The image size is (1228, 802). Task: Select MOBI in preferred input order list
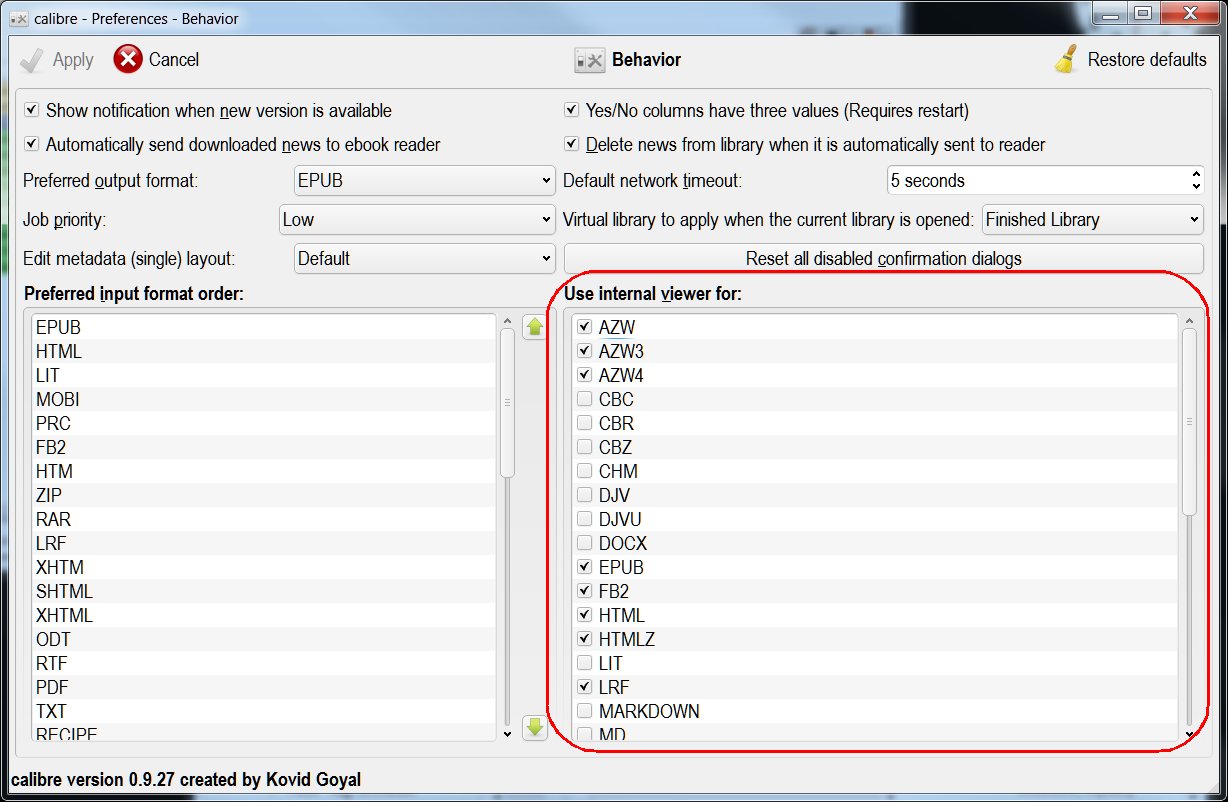[x=264, y=399]
